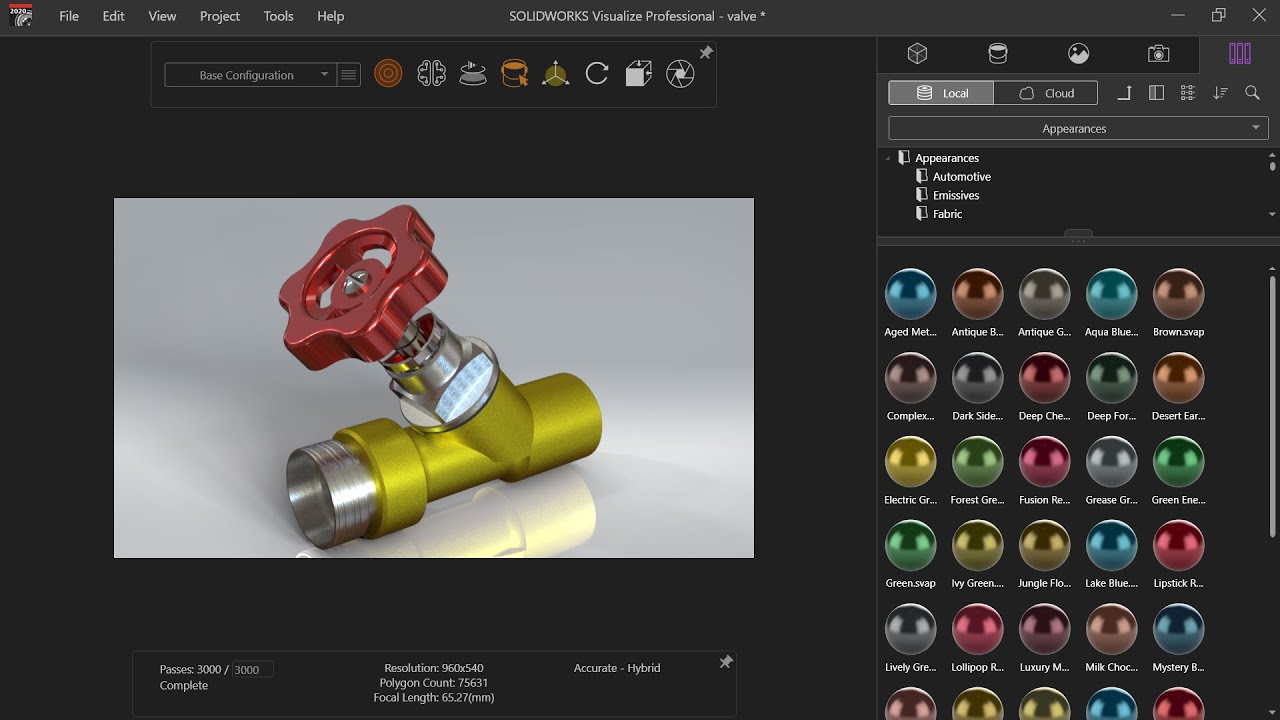Image resolution: width=1280 pixels, height=720 pixels.
Task: Click the library up-arrow import icon
Action: pyautogui.click(x=1124, y=93)
